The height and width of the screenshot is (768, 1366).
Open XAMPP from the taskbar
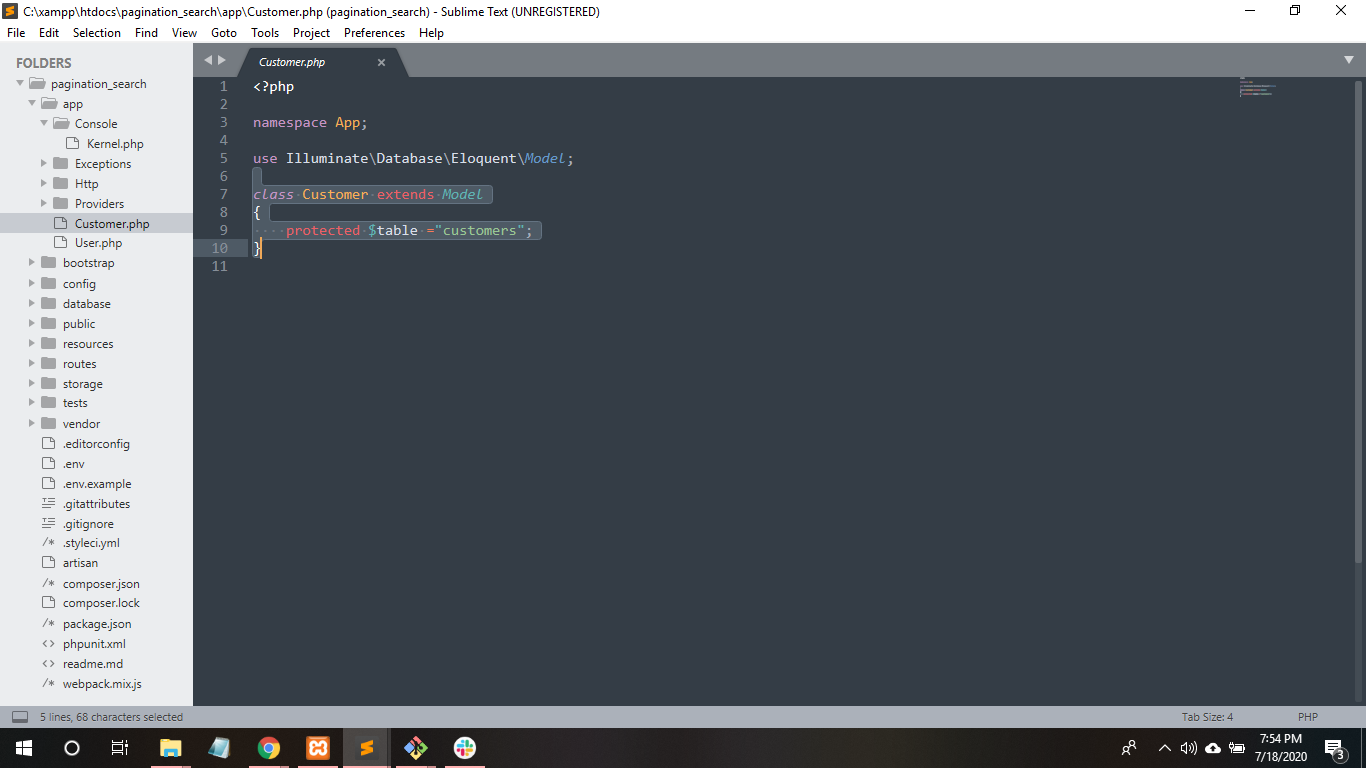tap(318, 748)
